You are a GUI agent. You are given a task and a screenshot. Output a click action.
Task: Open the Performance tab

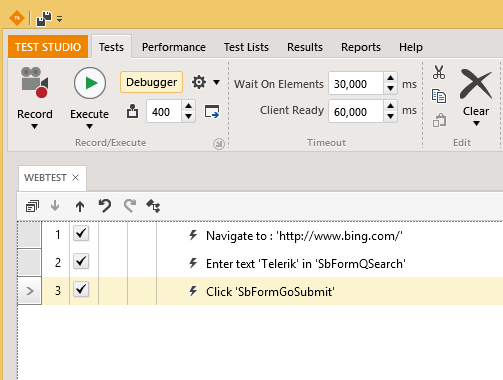(174, 47)
